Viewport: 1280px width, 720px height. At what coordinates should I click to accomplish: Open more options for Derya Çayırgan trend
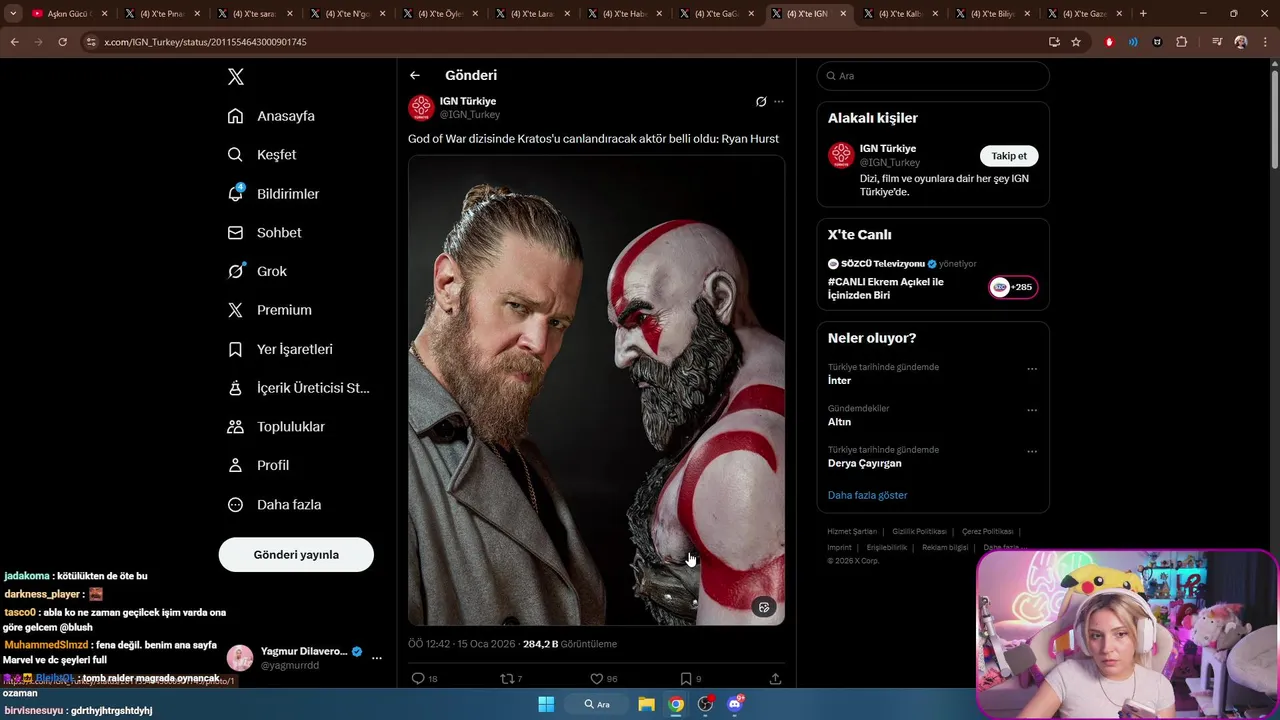tap(1032, 452)
